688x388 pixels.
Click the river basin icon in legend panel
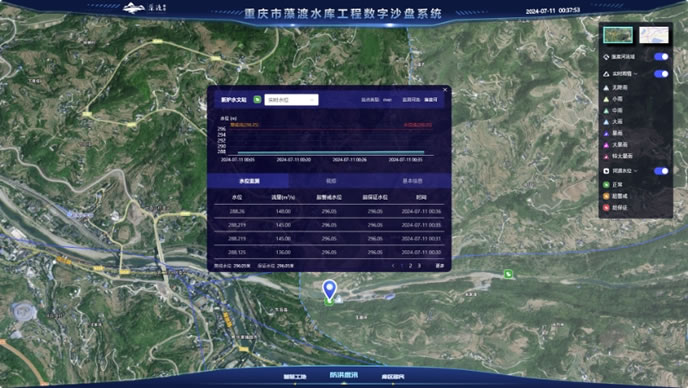606,57
